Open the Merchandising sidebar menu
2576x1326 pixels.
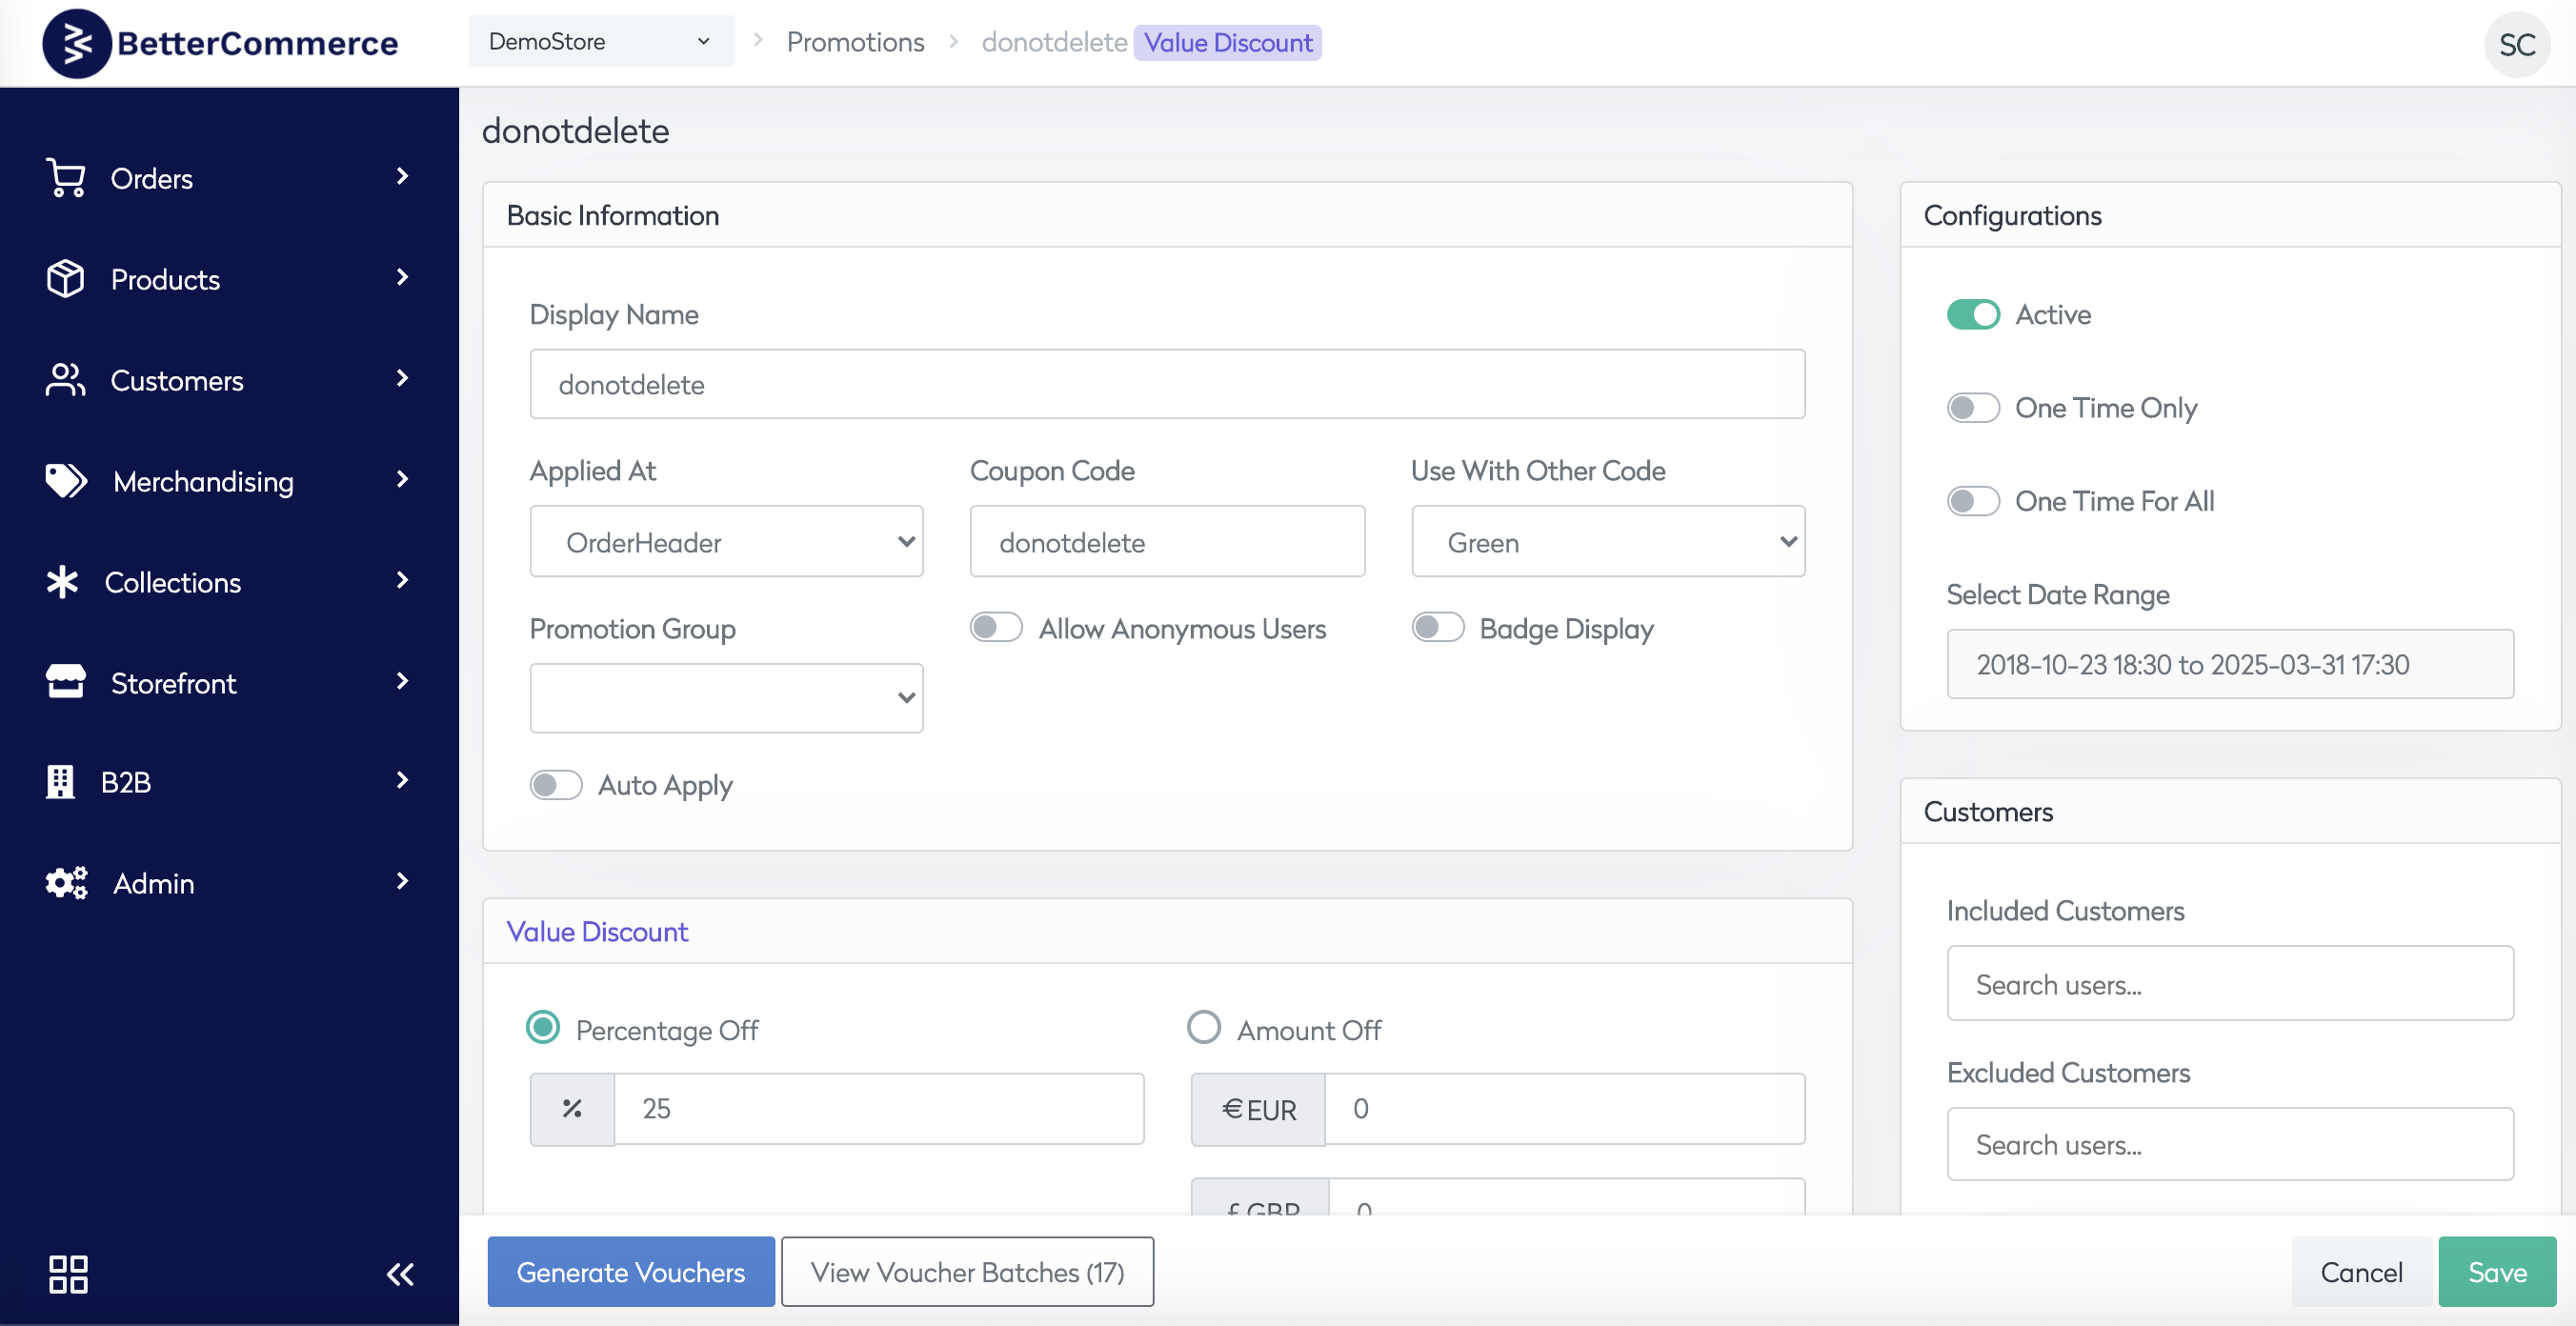[229, 481]
